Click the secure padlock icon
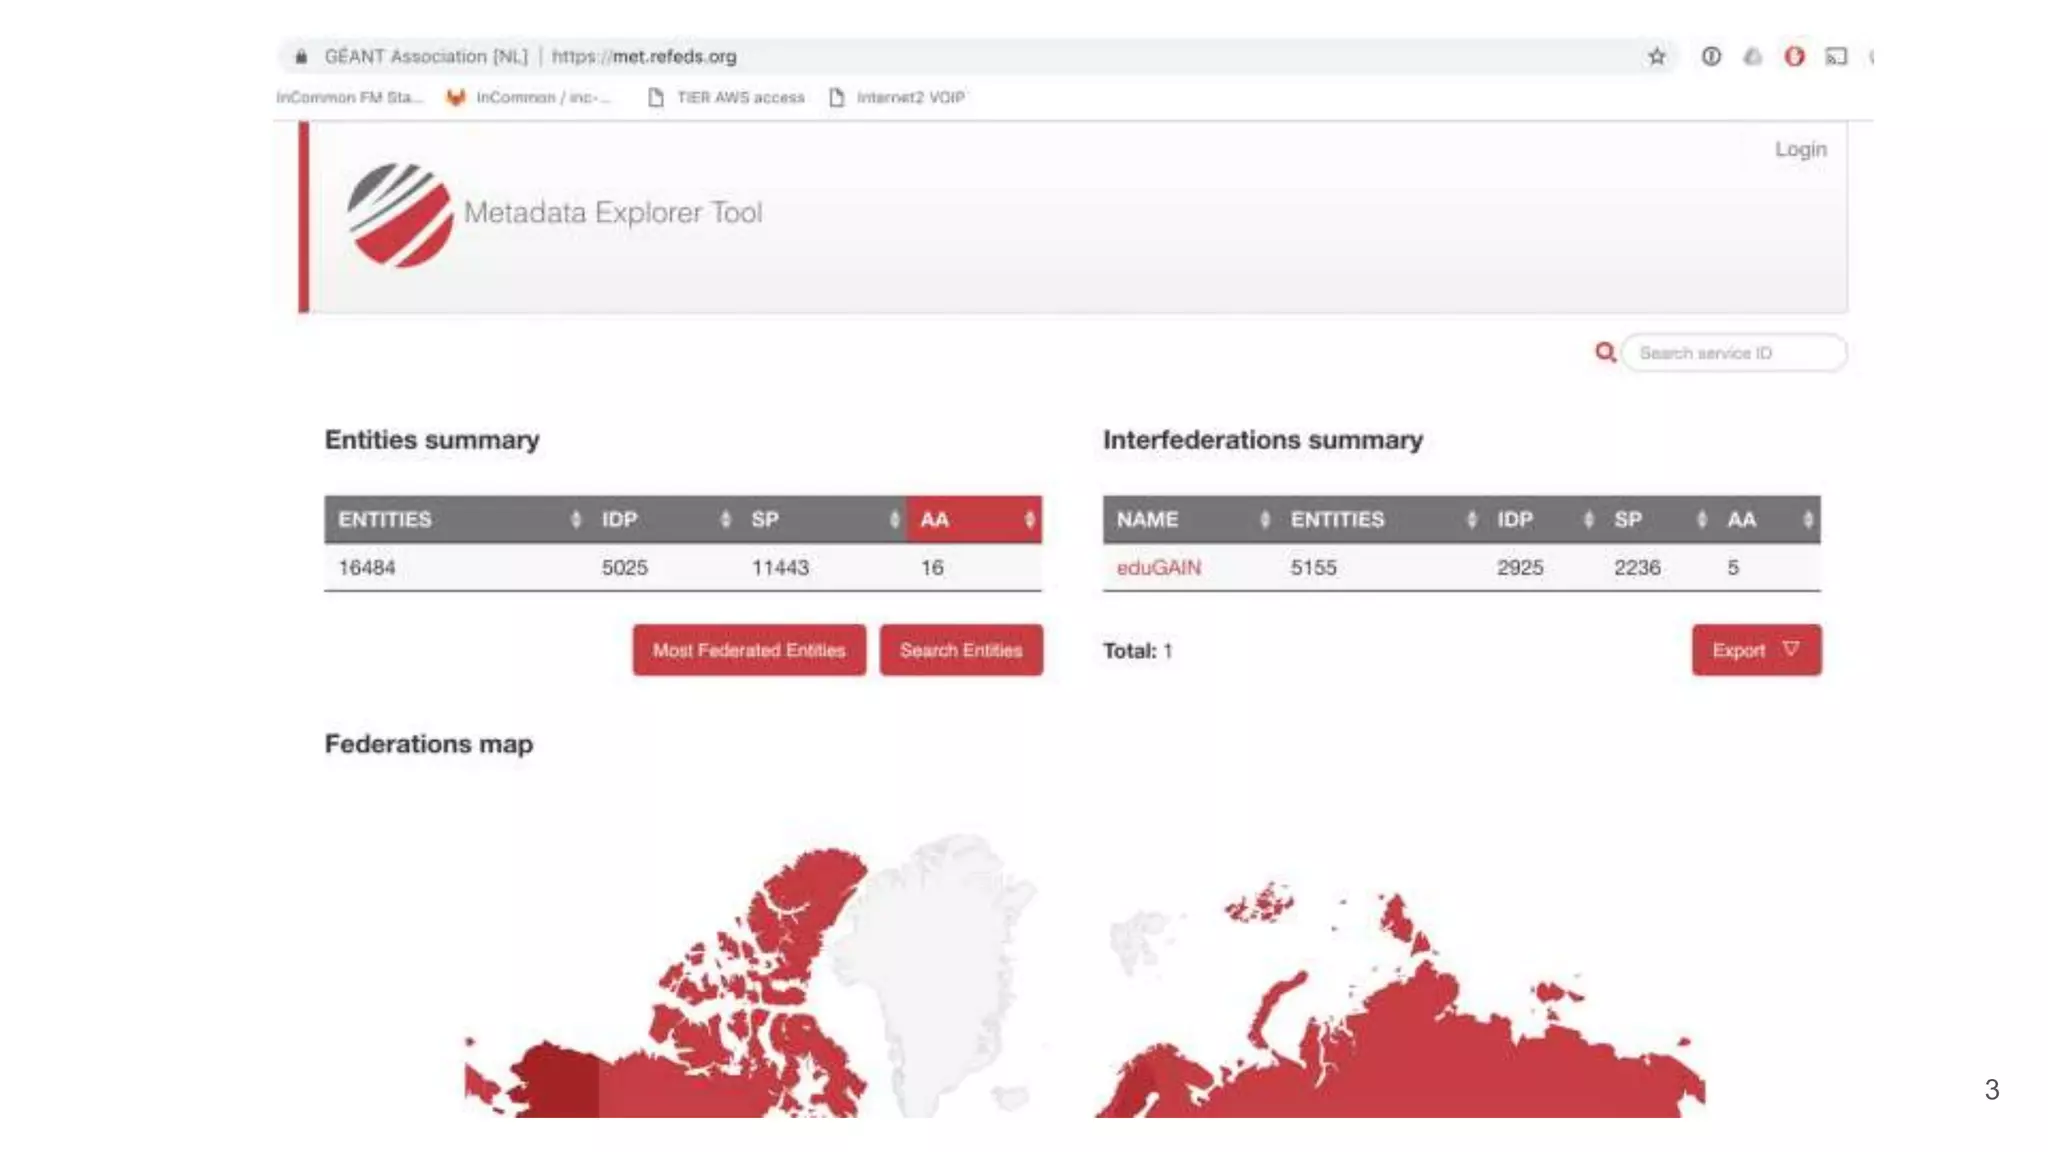 pos(301,57)
